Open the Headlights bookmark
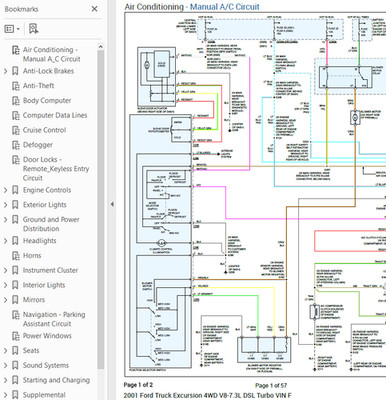Image resolution: width=386 pixels, height=400 pixels. pos(39,241)
